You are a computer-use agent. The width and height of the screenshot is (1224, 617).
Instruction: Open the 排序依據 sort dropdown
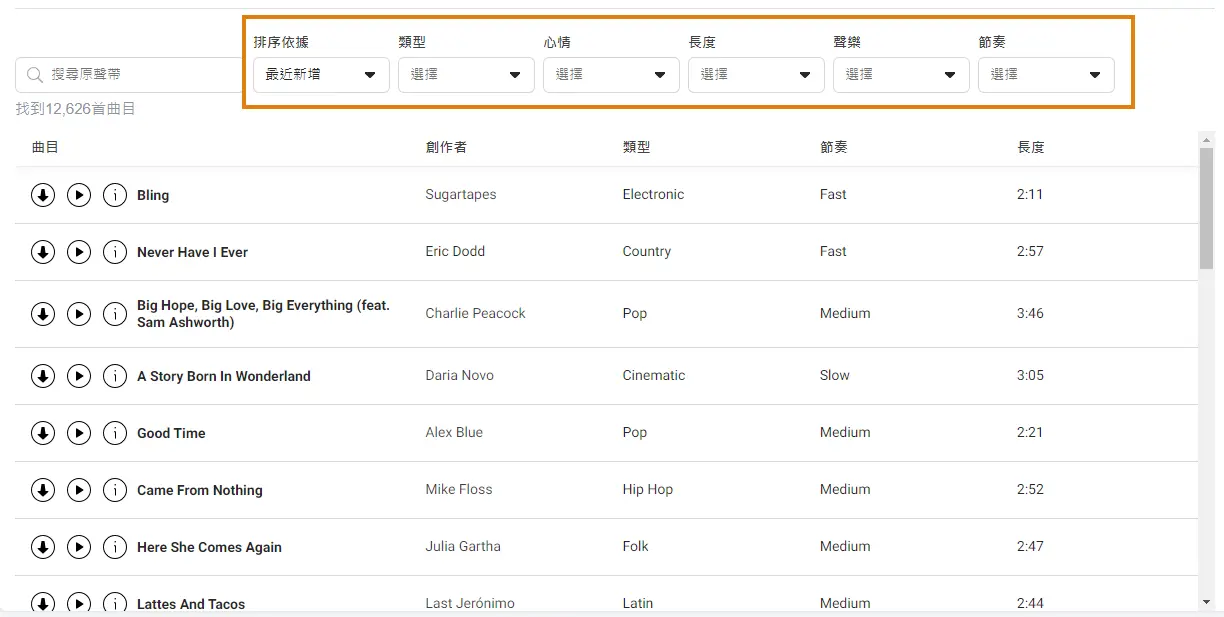(x=321, y=75)
